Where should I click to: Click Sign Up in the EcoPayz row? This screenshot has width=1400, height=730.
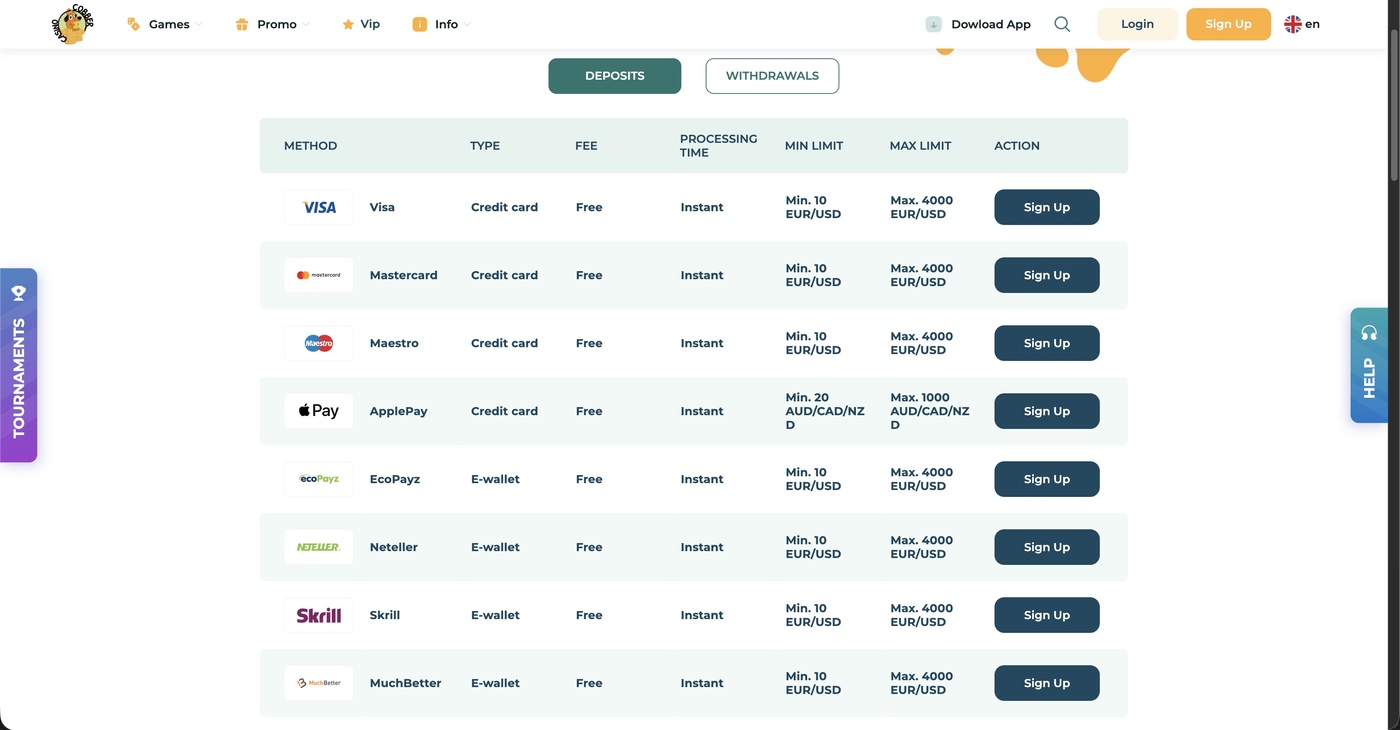pos(1047,479)
